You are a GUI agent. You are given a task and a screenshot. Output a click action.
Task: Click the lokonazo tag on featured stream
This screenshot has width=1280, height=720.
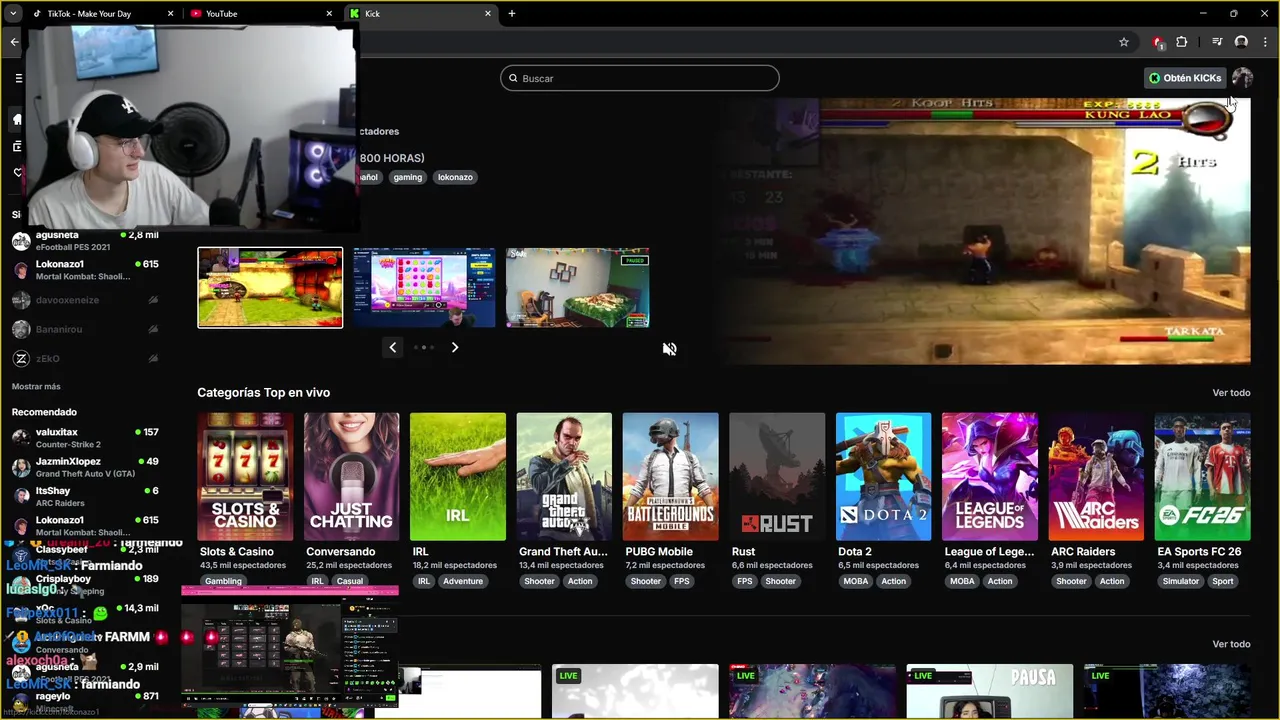[x=455, y=177]
